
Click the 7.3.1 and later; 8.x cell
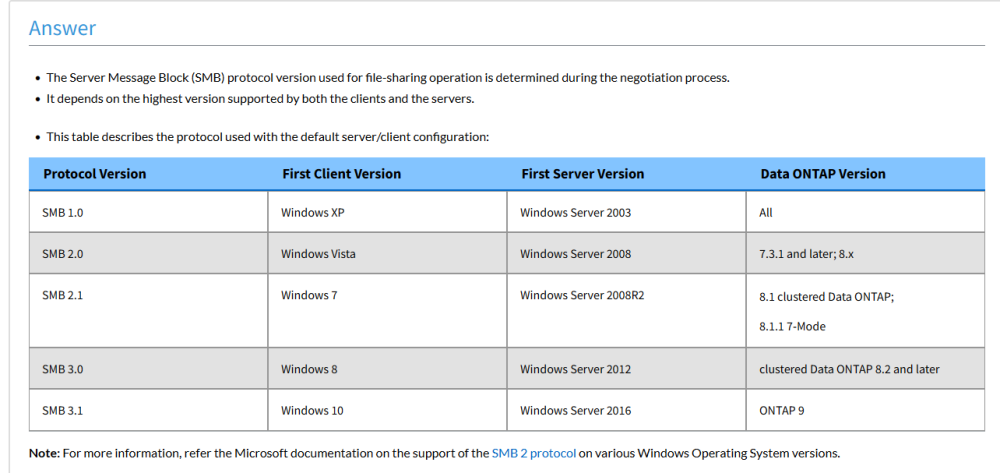coord(865,254)
